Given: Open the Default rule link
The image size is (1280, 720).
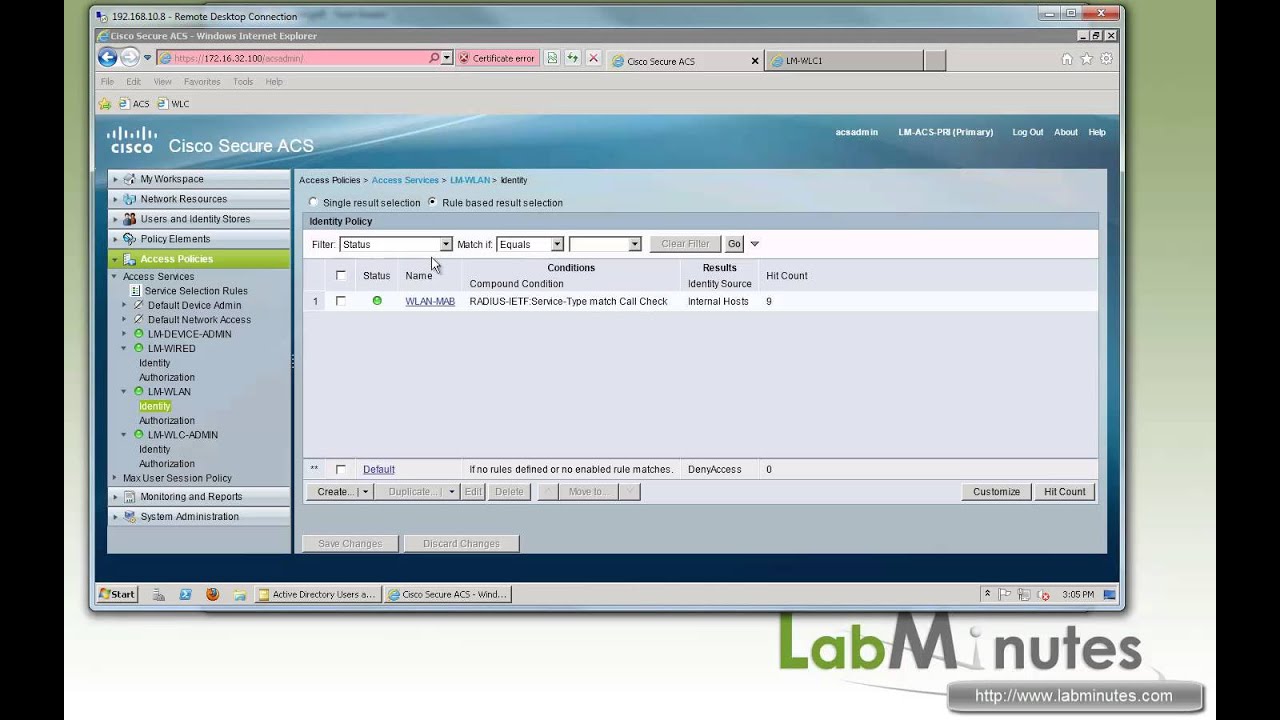Looking at the screenshot, I should pyautogui.click(x=379, y=469).
